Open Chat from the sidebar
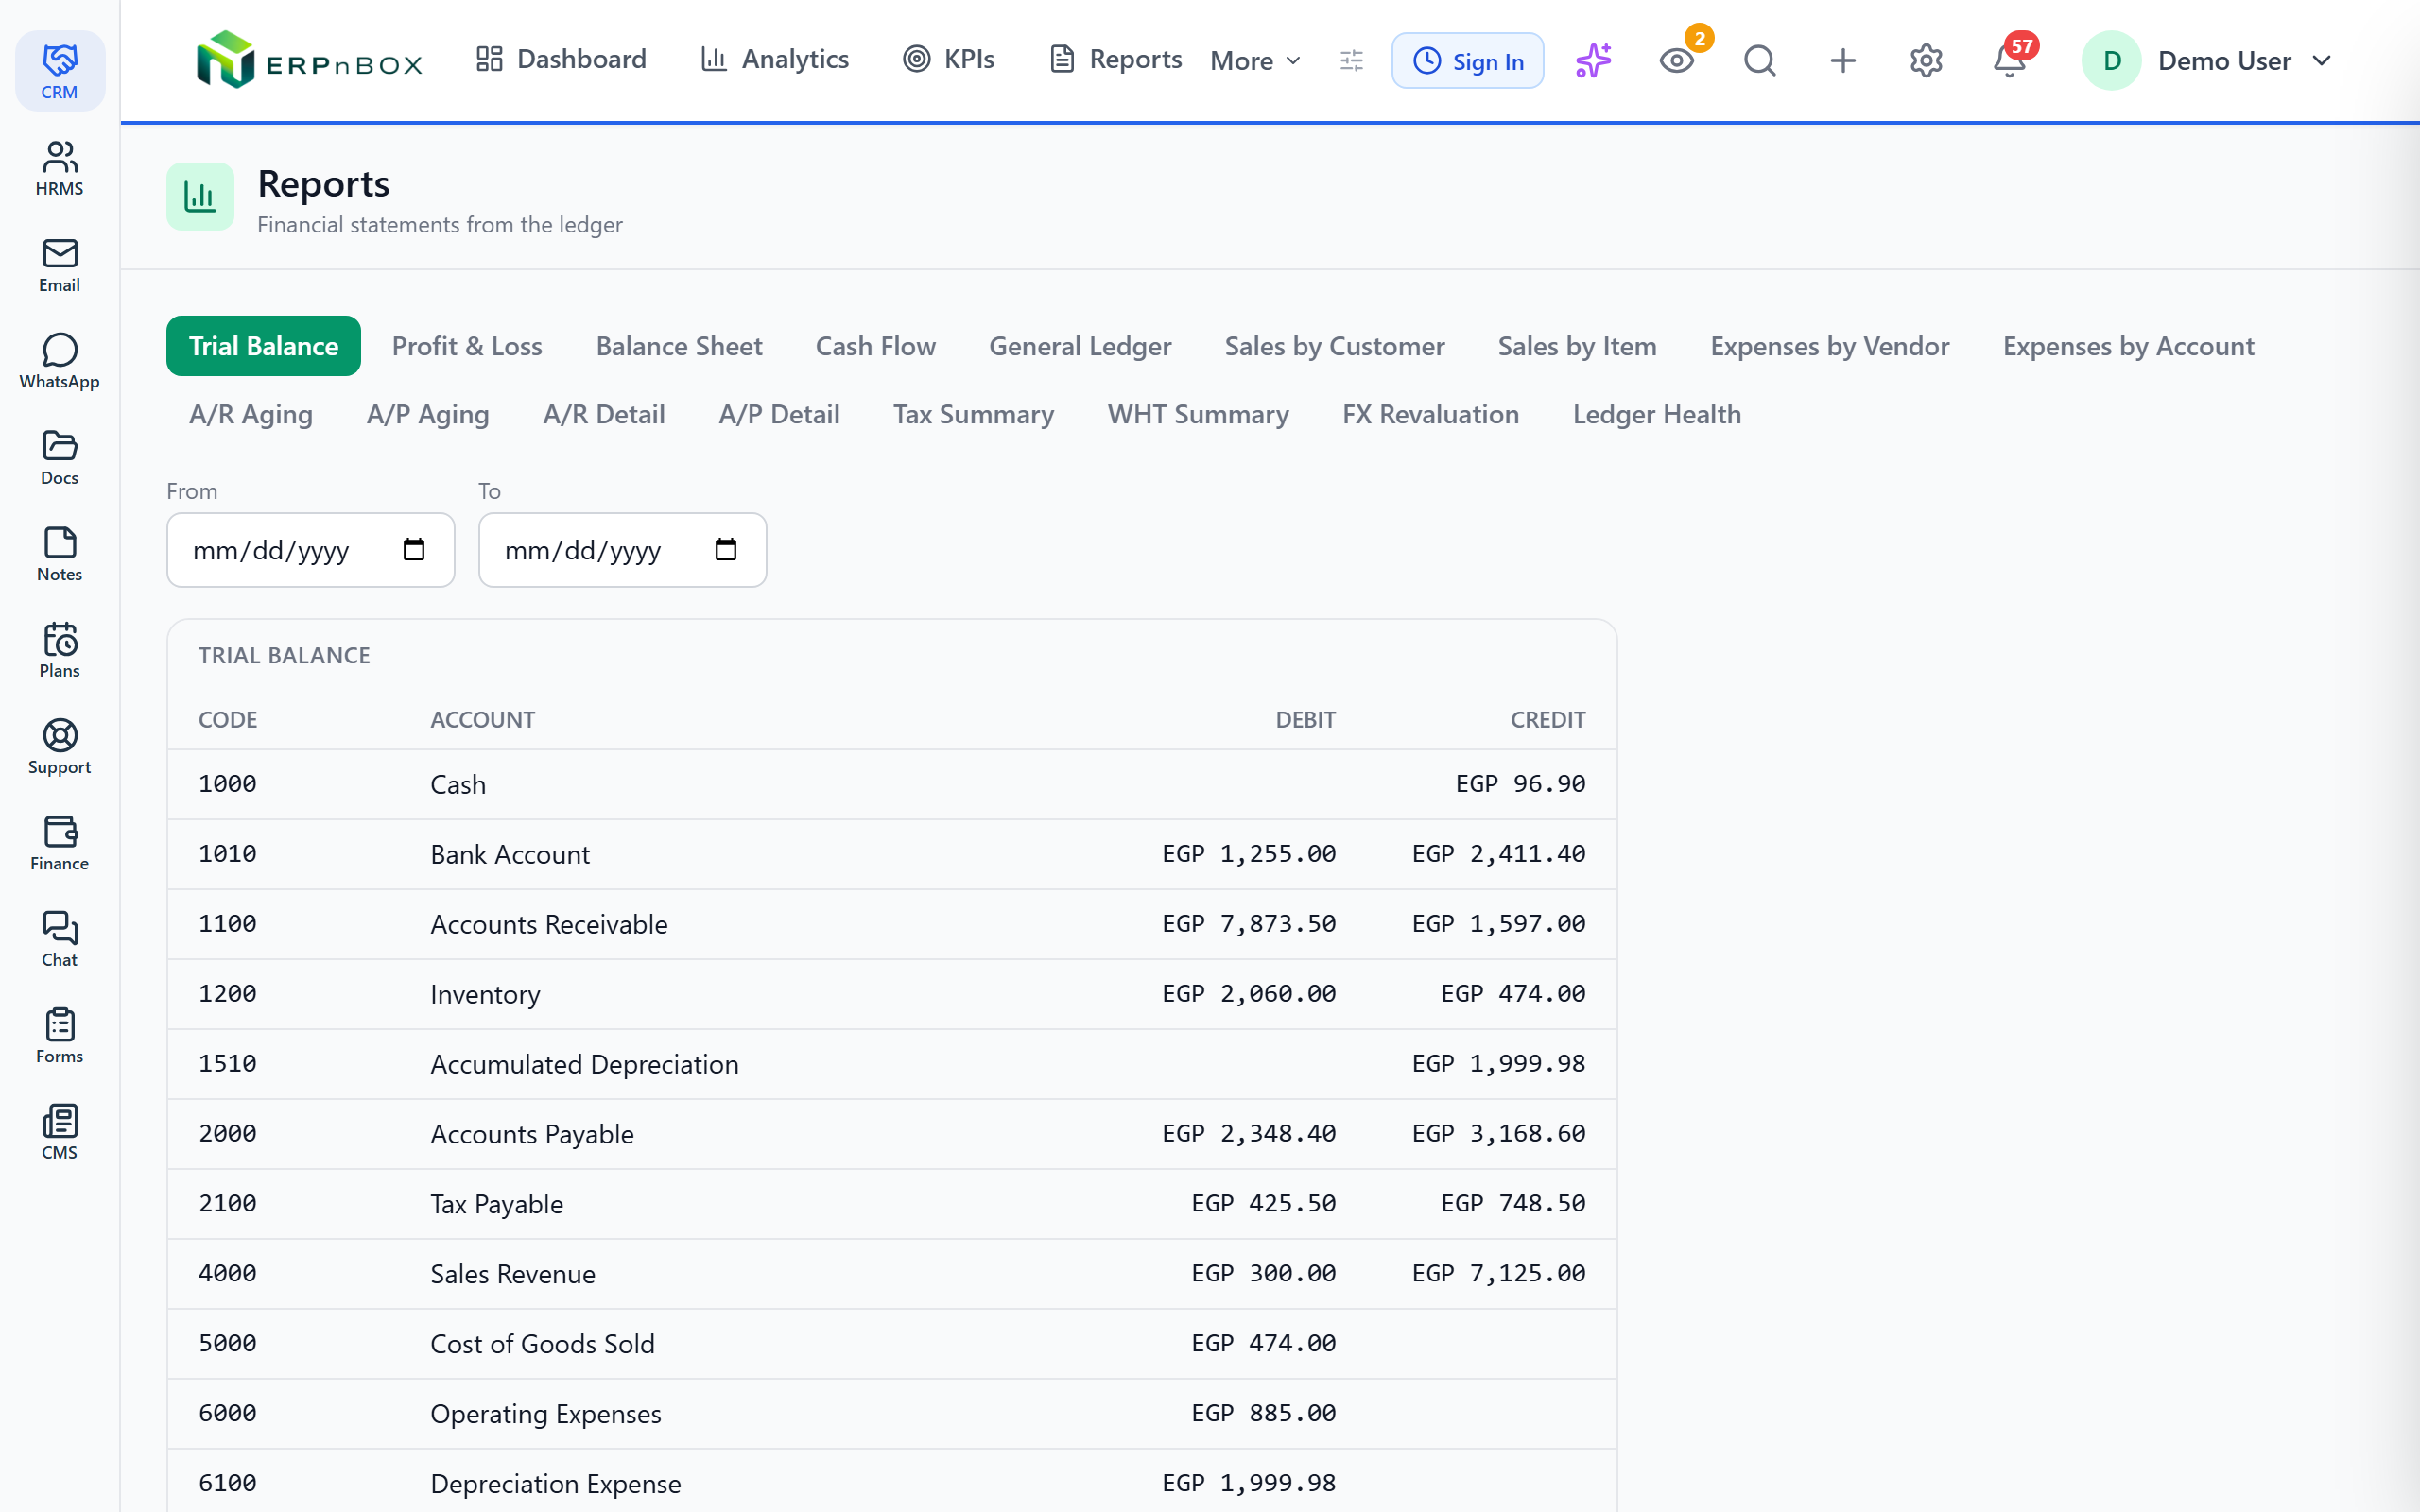2420x1512 pixels. tap(59, 940)
